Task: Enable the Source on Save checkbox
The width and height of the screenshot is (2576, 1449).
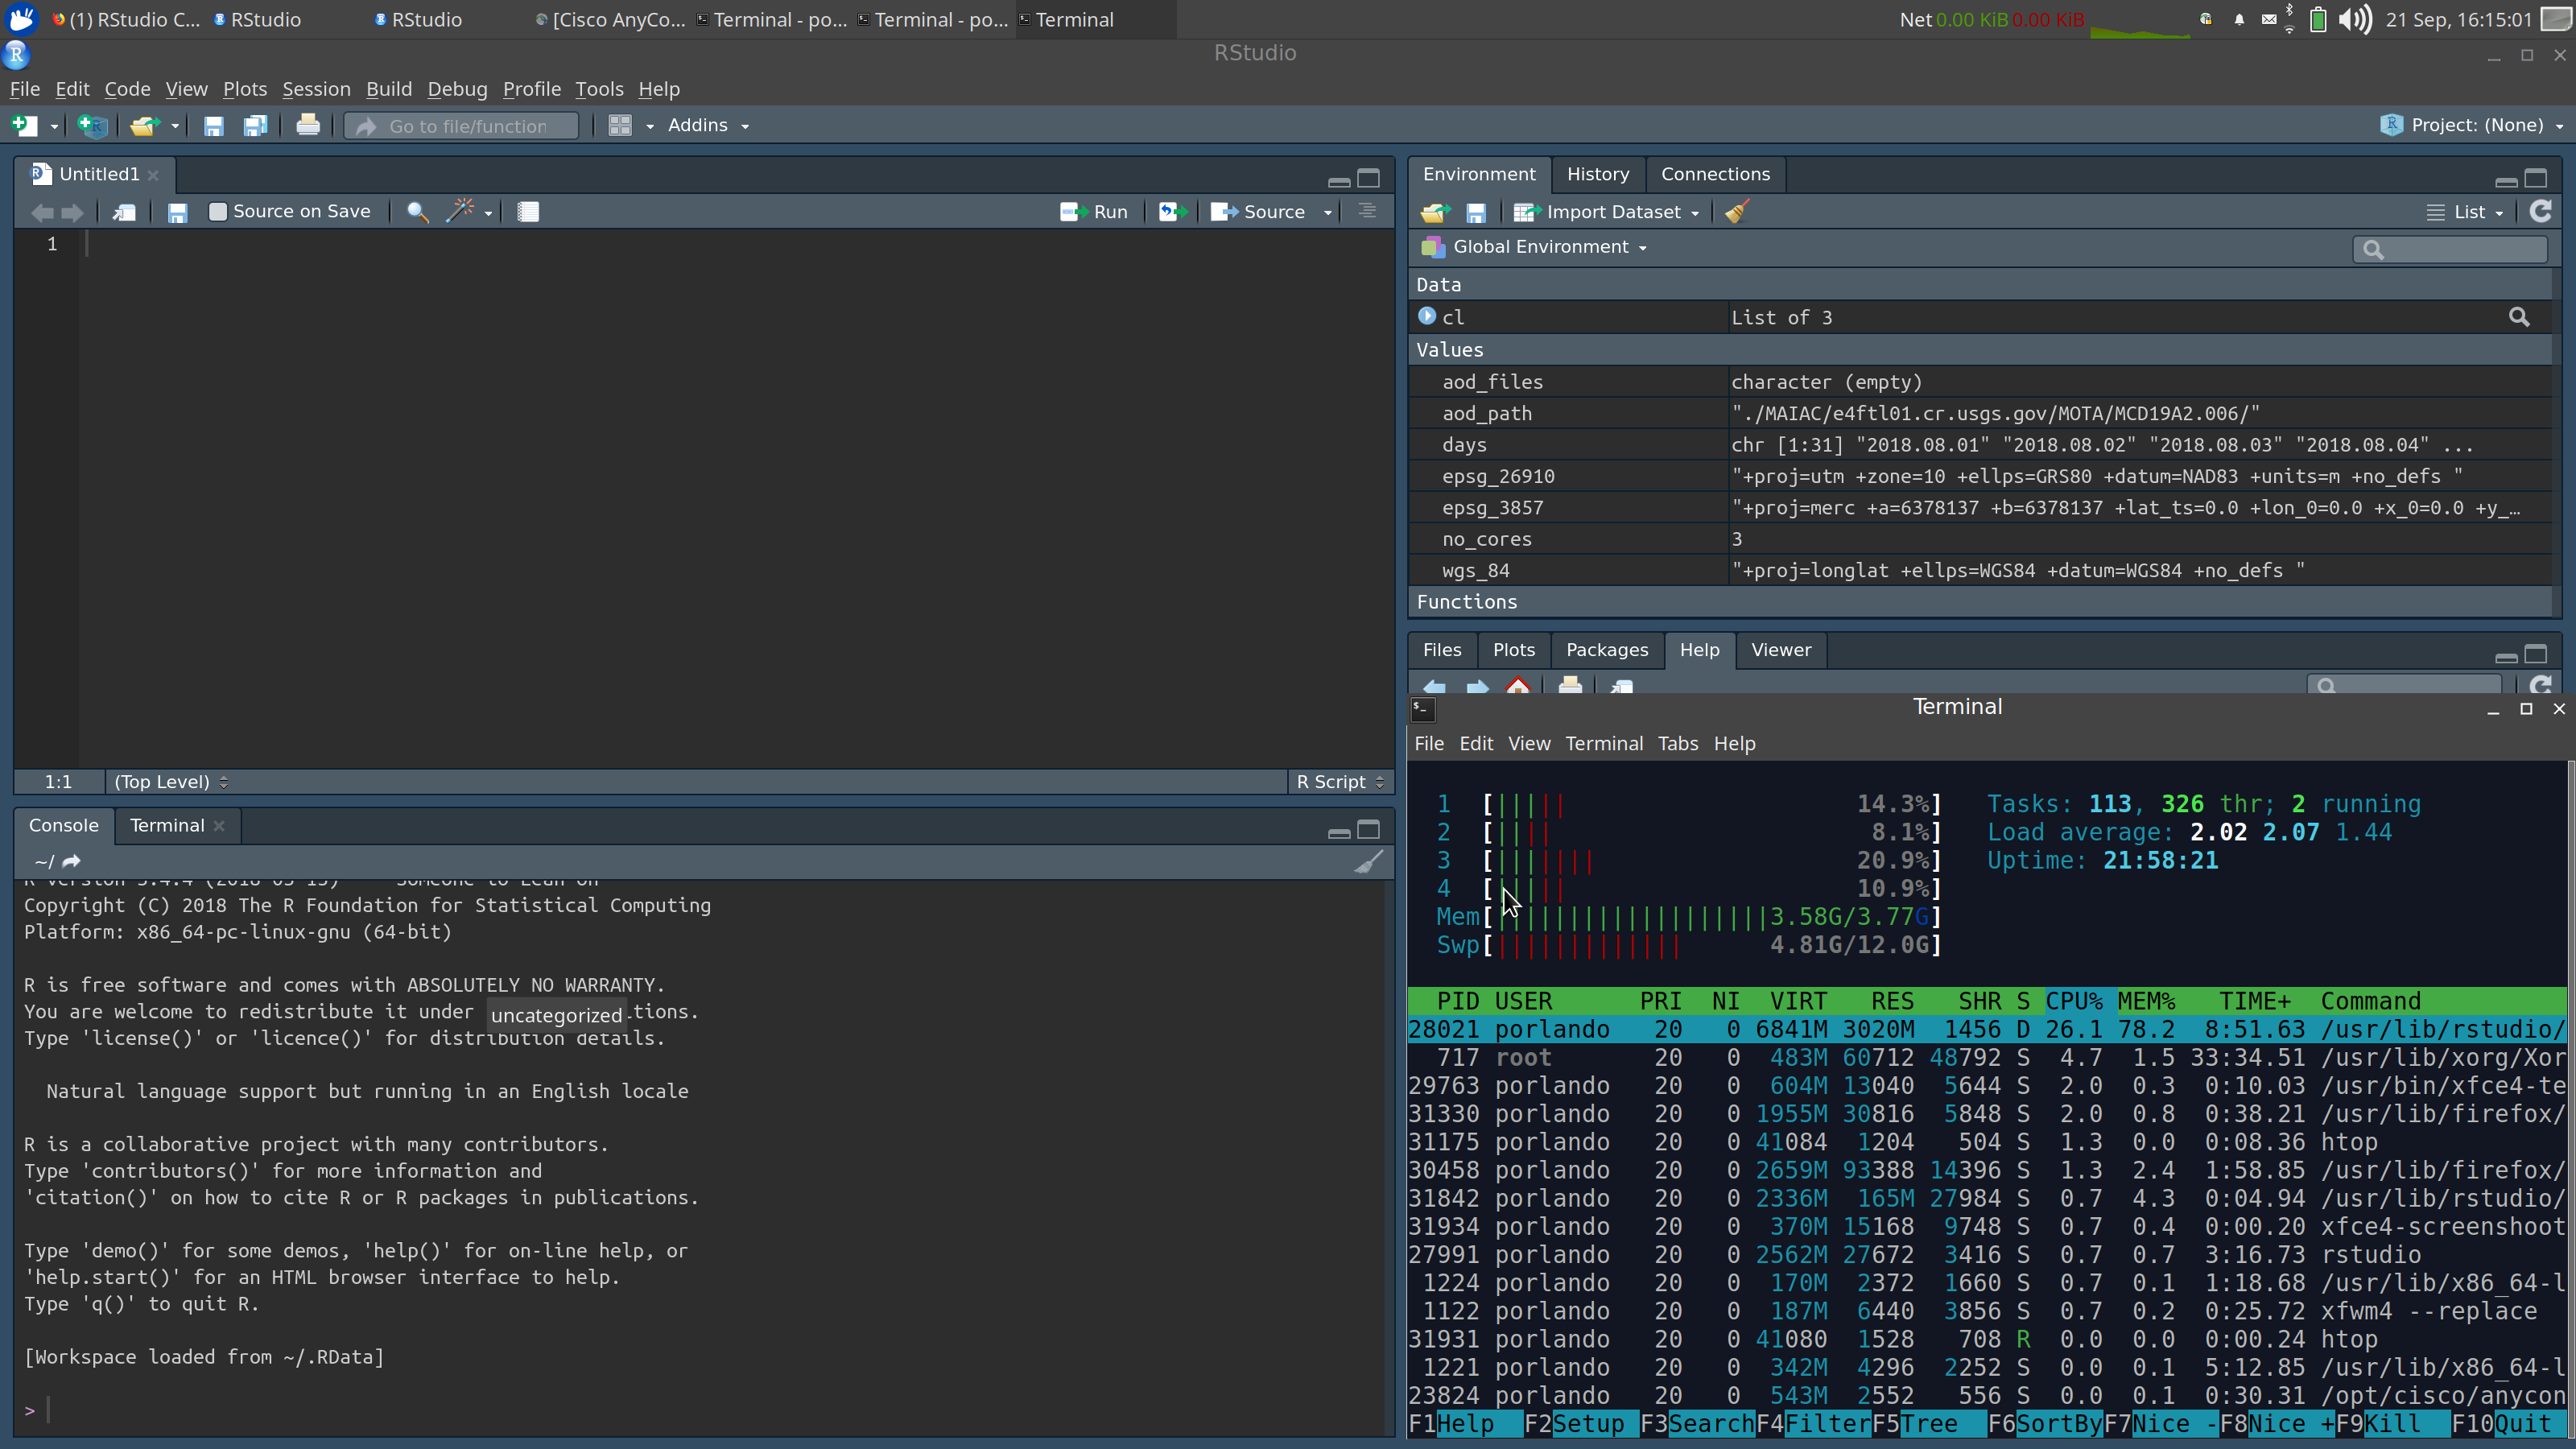Action: (217, 211)
